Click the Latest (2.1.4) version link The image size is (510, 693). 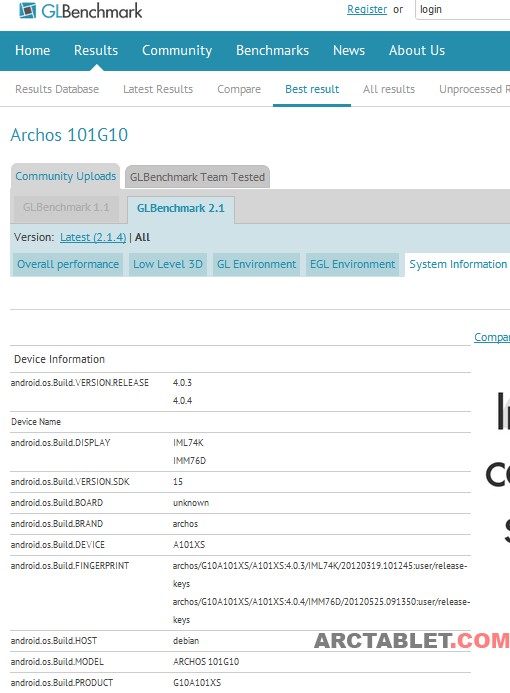(93, 237)
